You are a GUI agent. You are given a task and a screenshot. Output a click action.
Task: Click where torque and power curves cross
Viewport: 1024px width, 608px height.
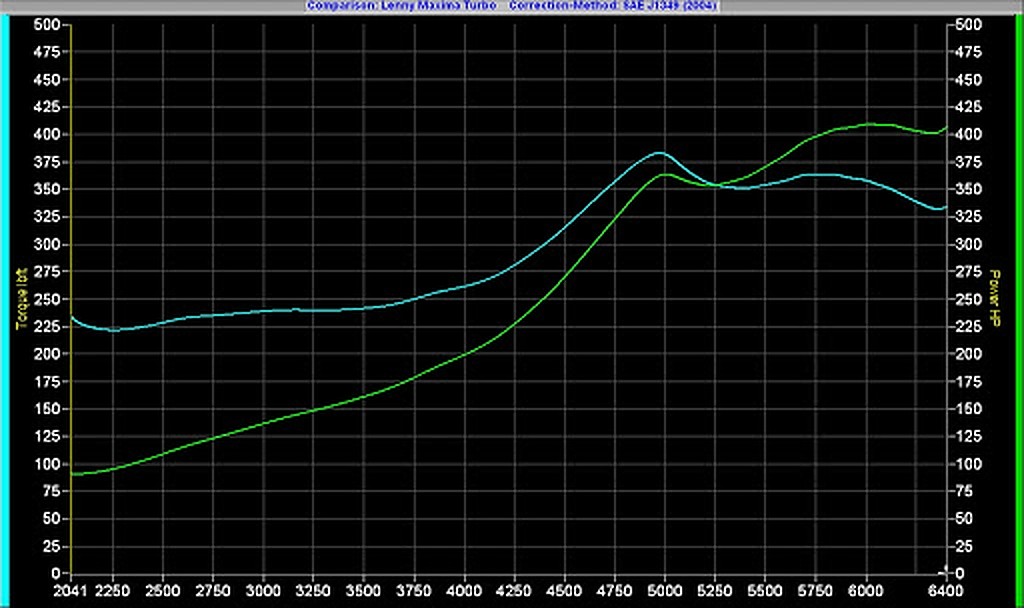(x=713, y=184)
